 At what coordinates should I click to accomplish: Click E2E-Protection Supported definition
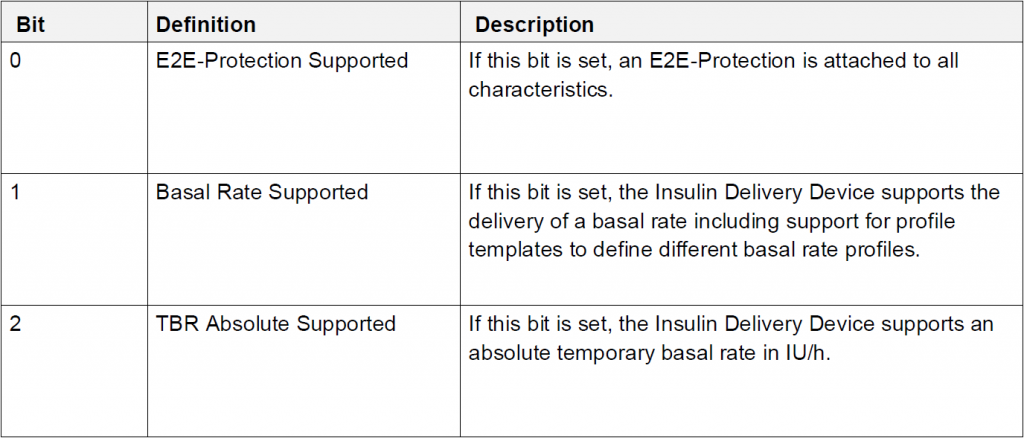pos(282,61)
